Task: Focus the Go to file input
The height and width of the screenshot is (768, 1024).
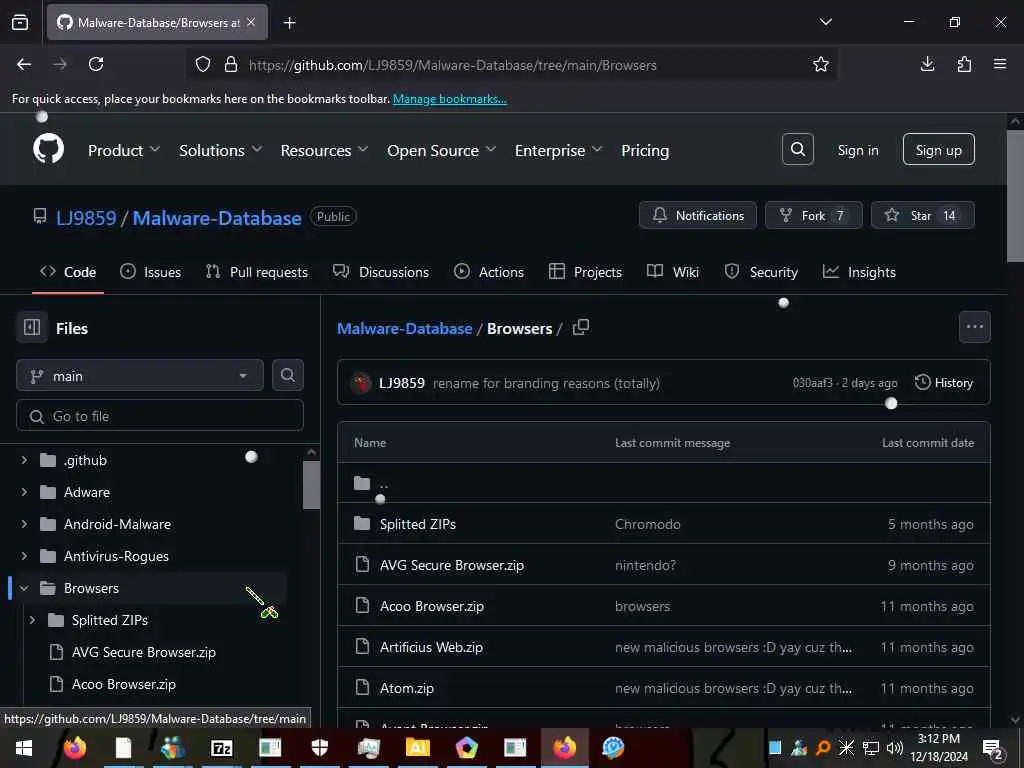Action: pyautogui.click(x=160, y=415)
